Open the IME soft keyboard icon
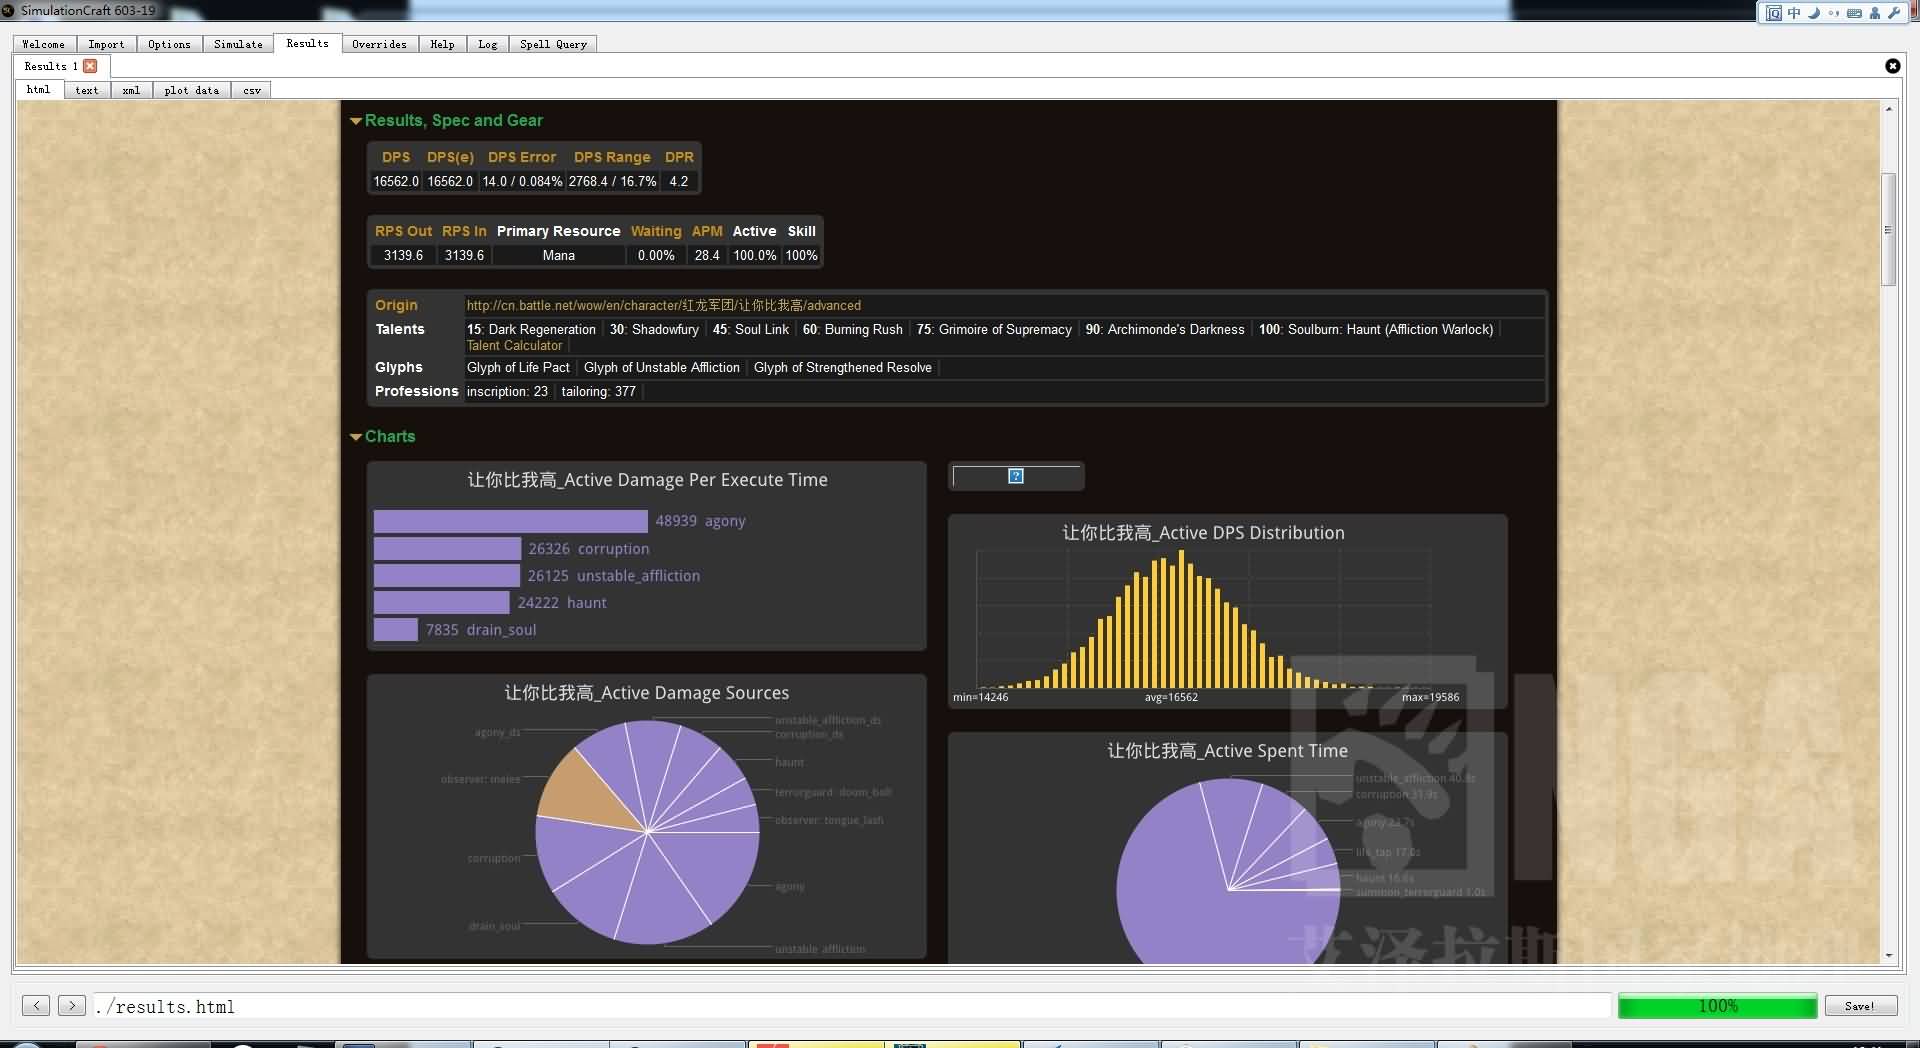The height and width of the screenshot is (1048, 1920). pos(1854,13)
